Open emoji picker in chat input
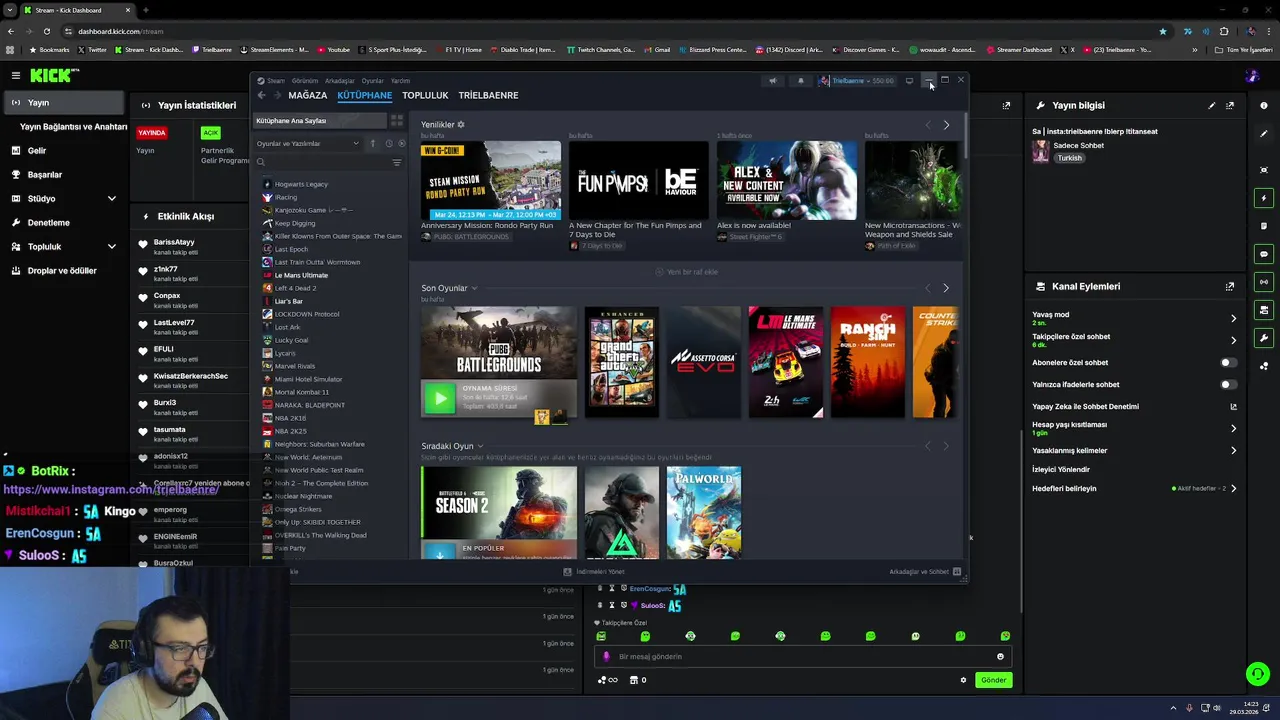 1000,657
